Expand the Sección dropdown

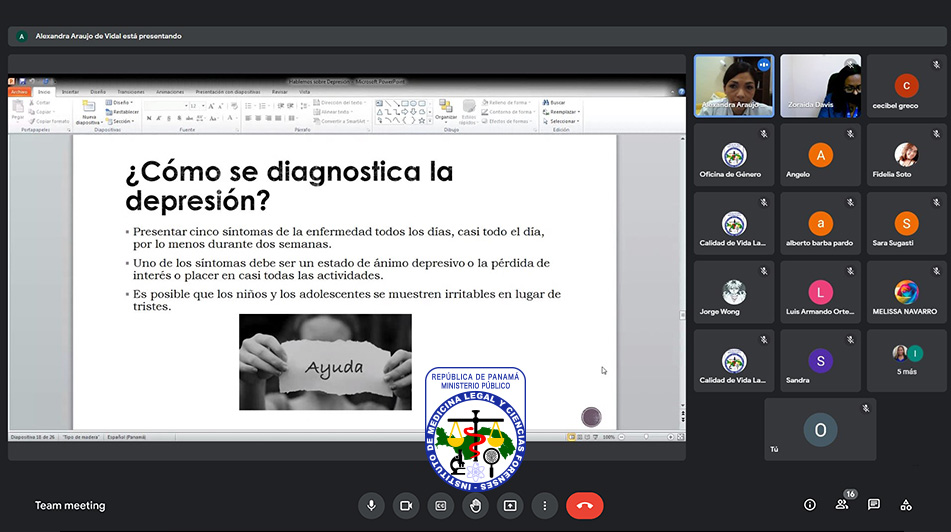point(120,121)
